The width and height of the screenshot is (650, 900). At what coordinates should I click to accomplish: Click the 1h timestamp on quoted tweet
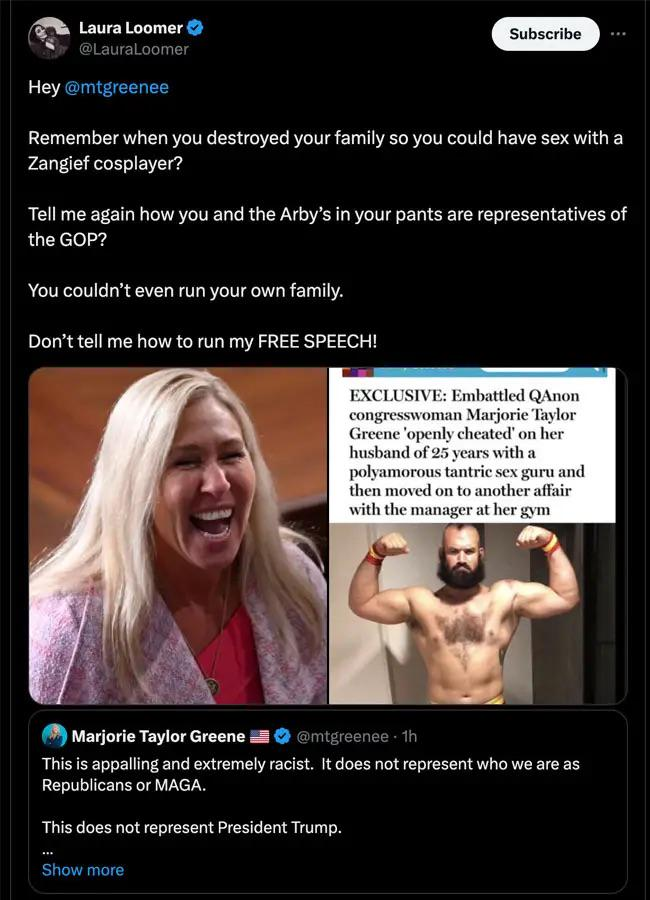(409, 736)
